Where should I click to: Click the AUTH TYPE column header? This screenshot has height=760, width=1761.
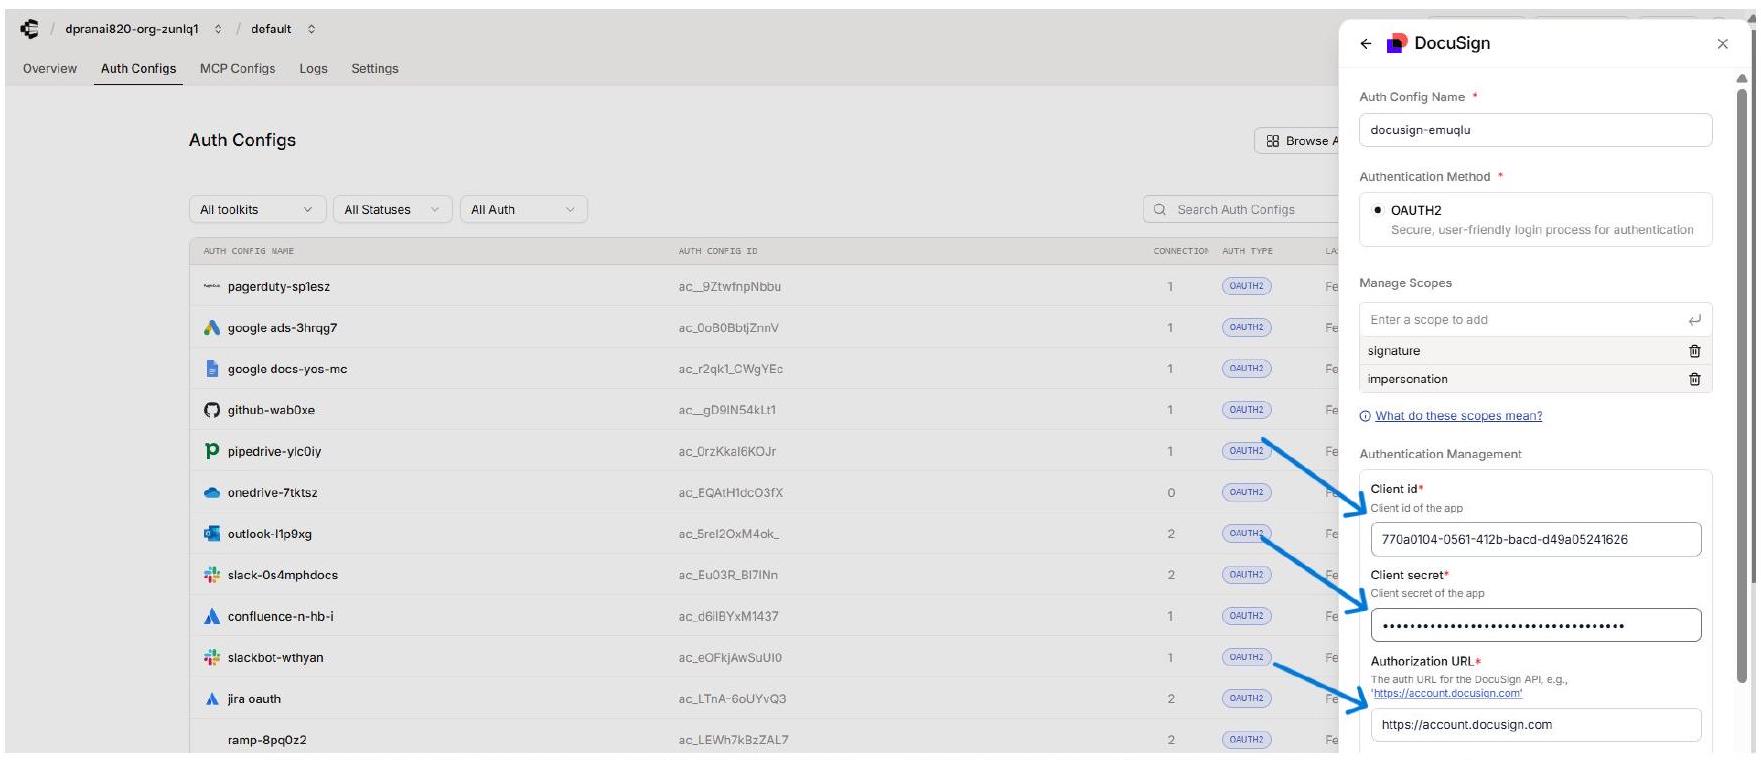pyautogui.click(x=1247, y=251)
